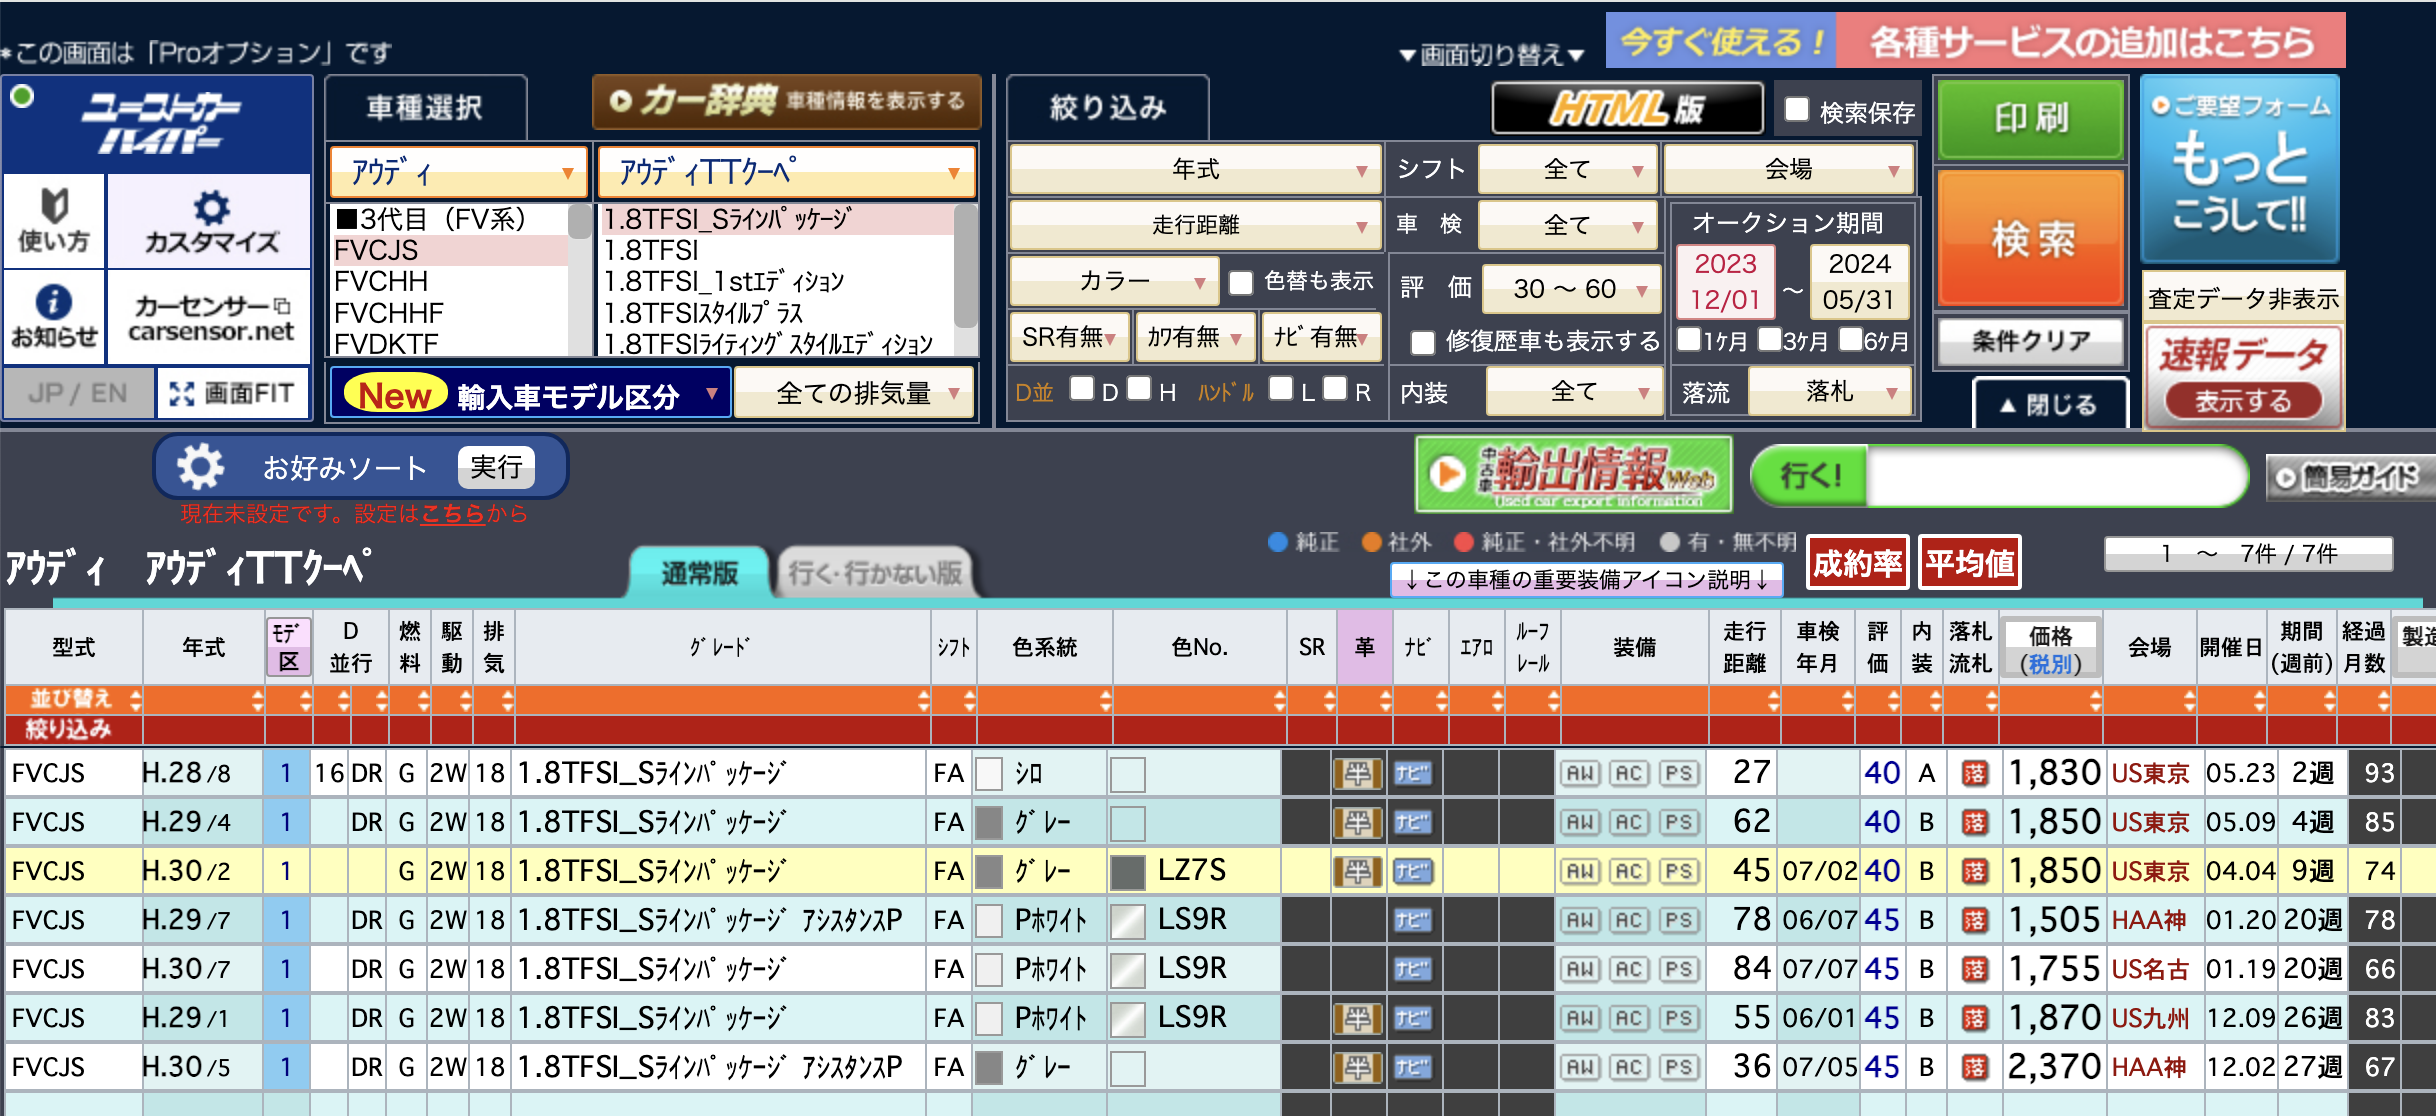The image size is (2436, 1116).
Task: Check the D並 D checkbox
Action: coord(1082,388)
